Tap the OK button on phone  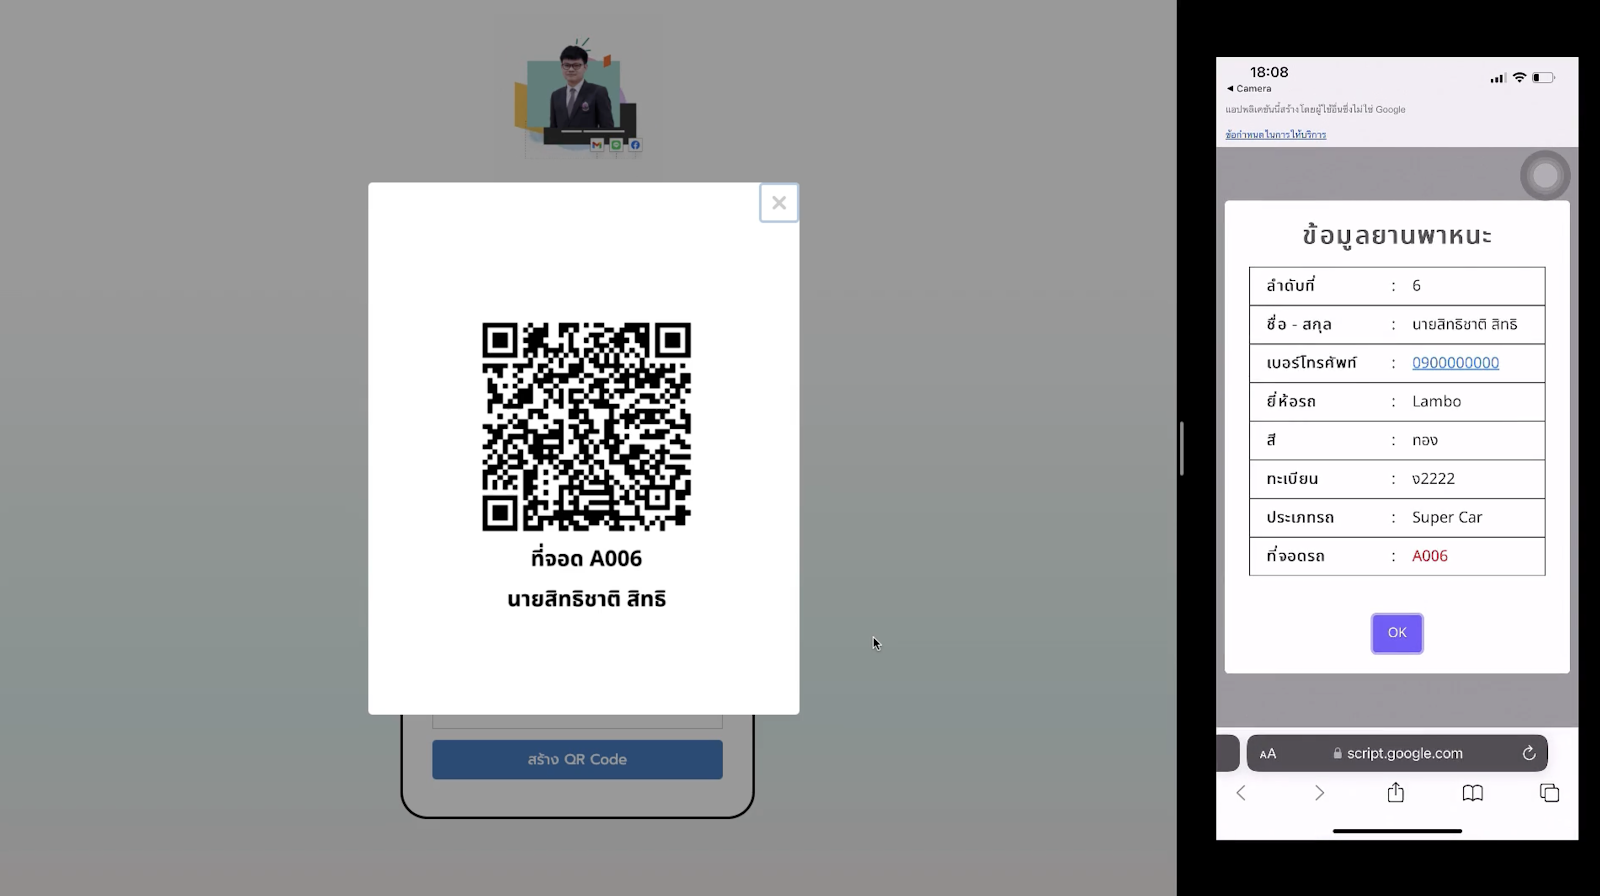click(x=1397, y=633)
